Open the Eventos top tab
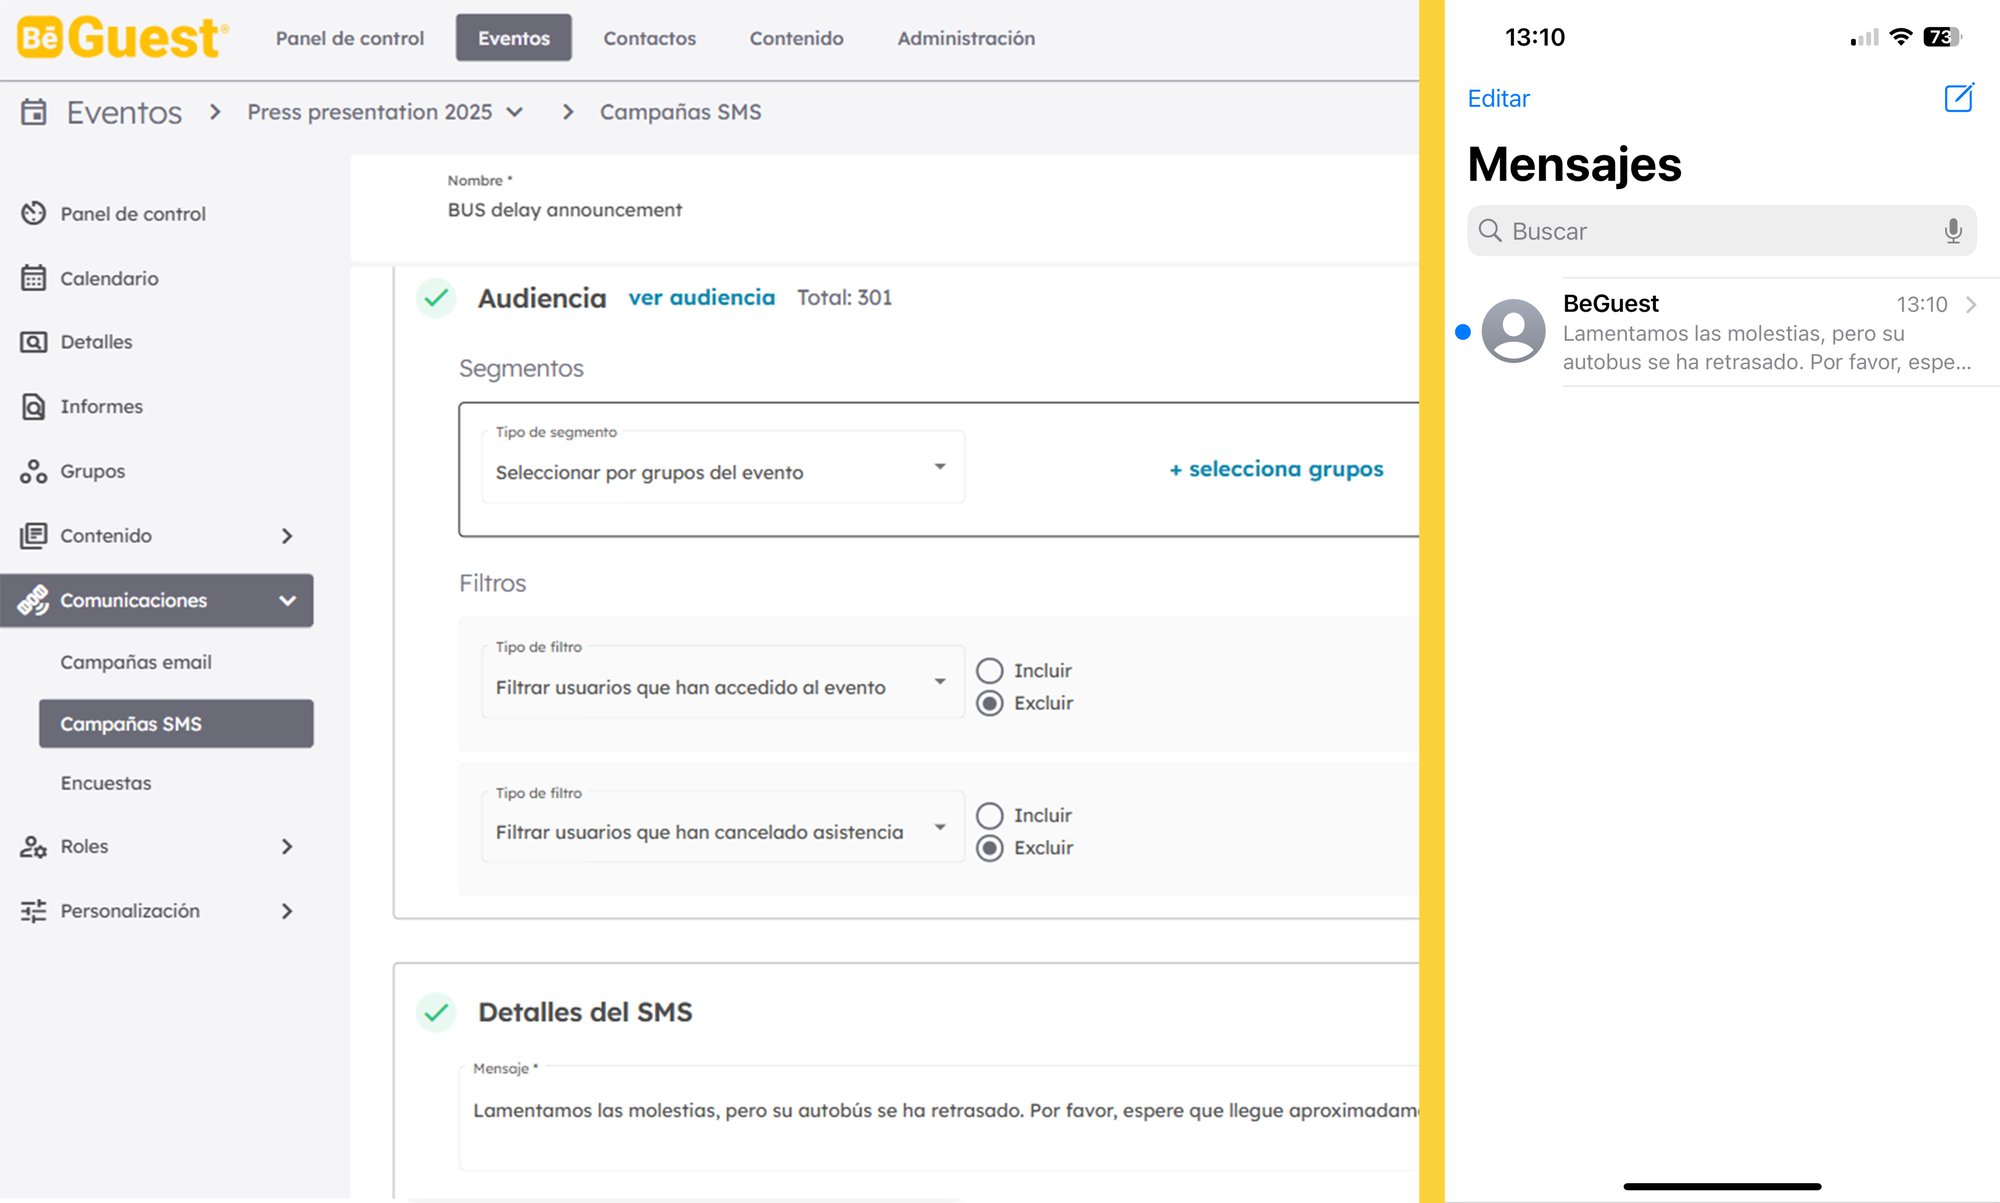2000x1203 pixels. click(514, 38)
